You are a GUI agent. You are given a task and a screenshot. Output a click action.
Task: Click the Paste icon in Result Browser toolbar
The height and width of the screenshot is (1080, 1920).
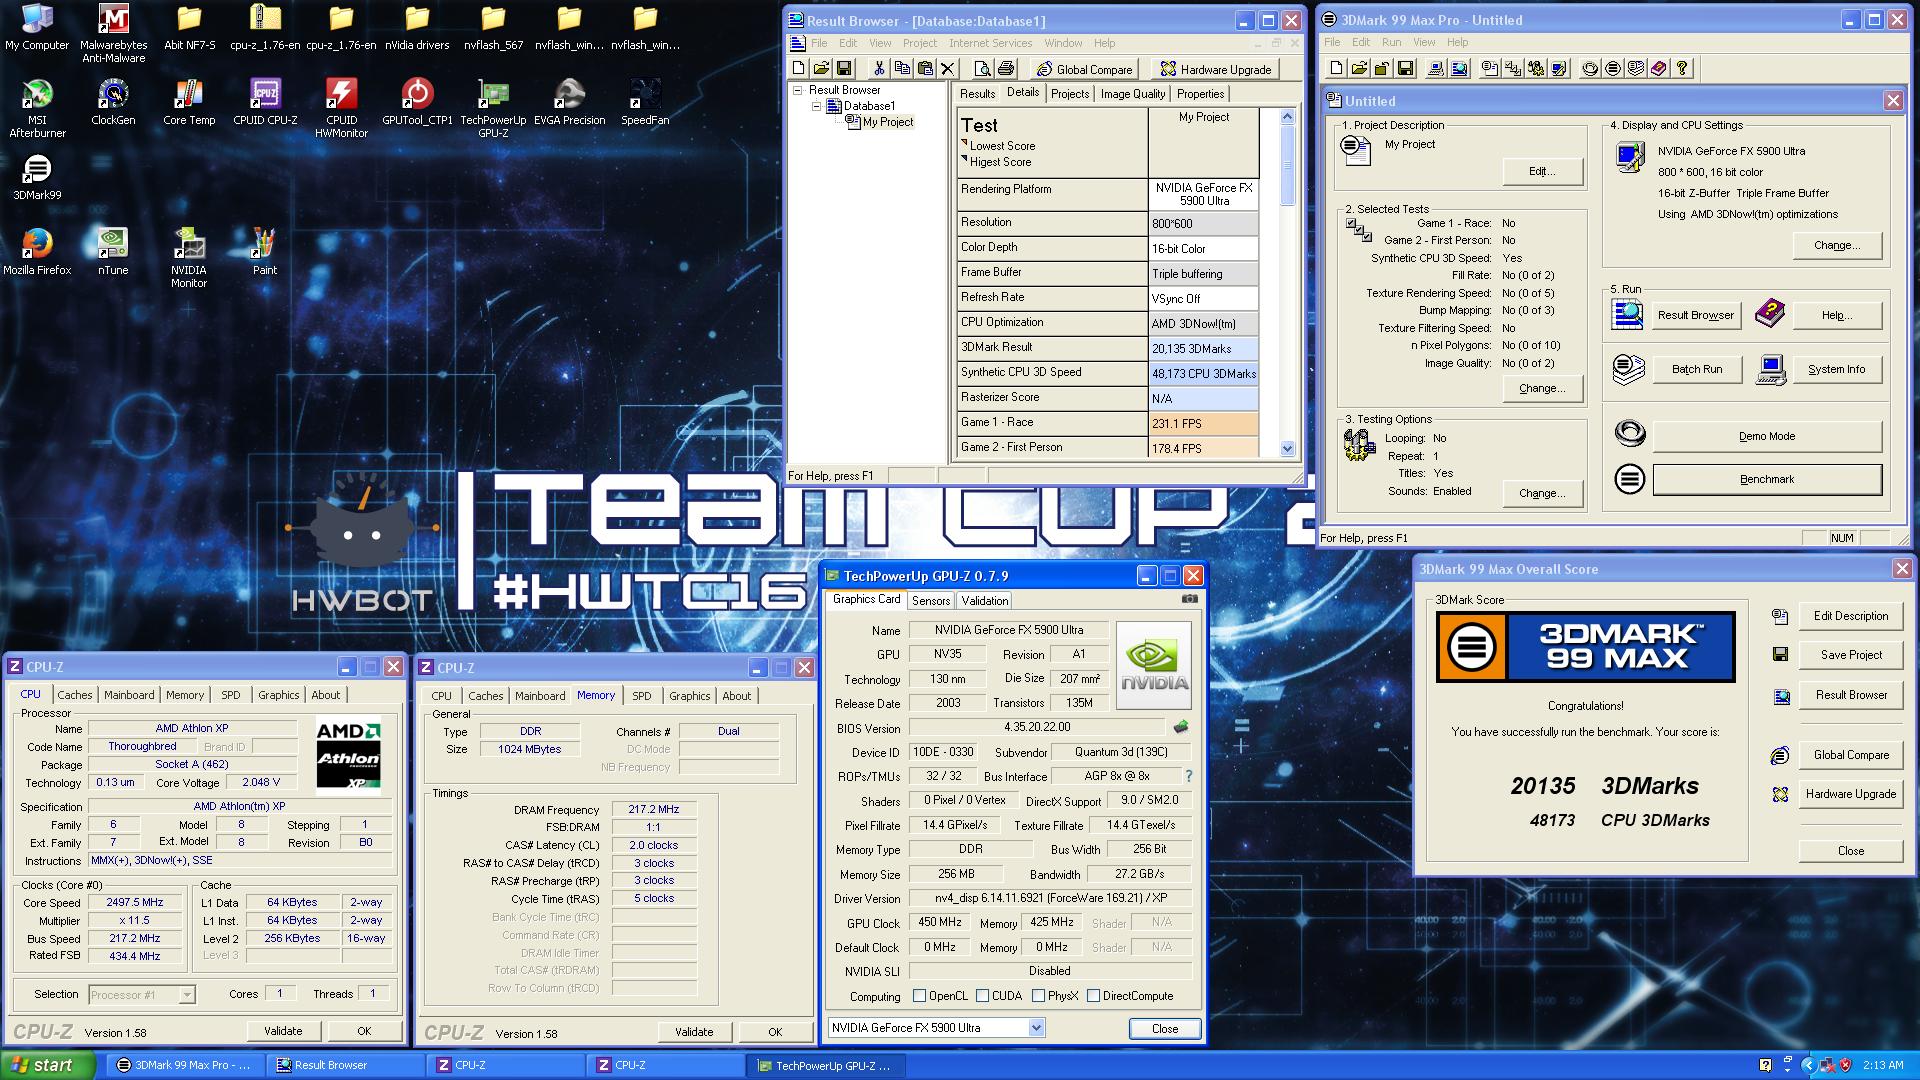(925, 68)
